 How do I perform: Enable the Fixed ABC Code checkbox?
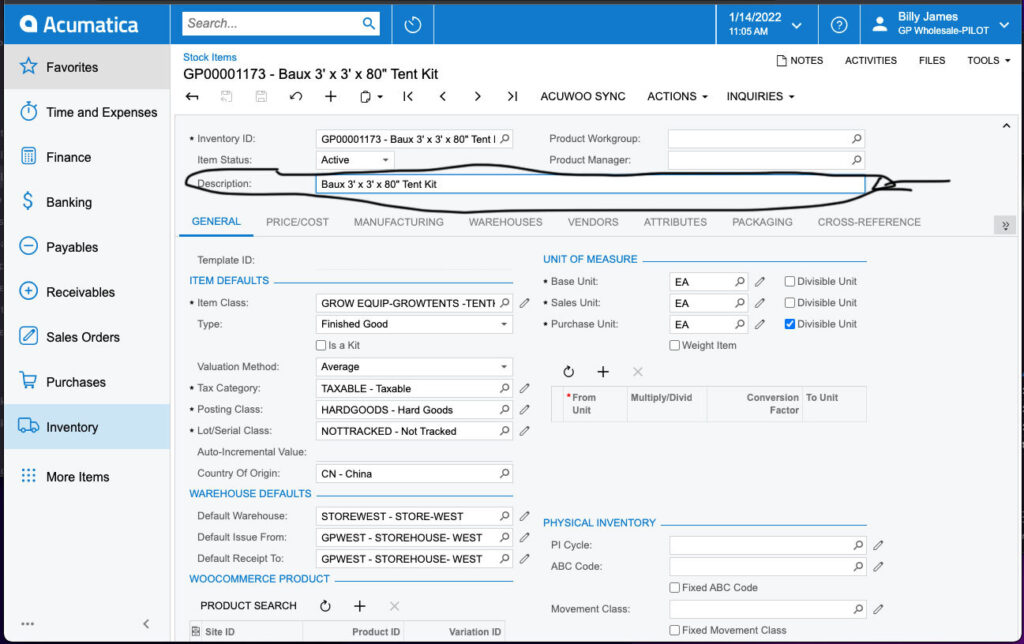pos(675,588)
